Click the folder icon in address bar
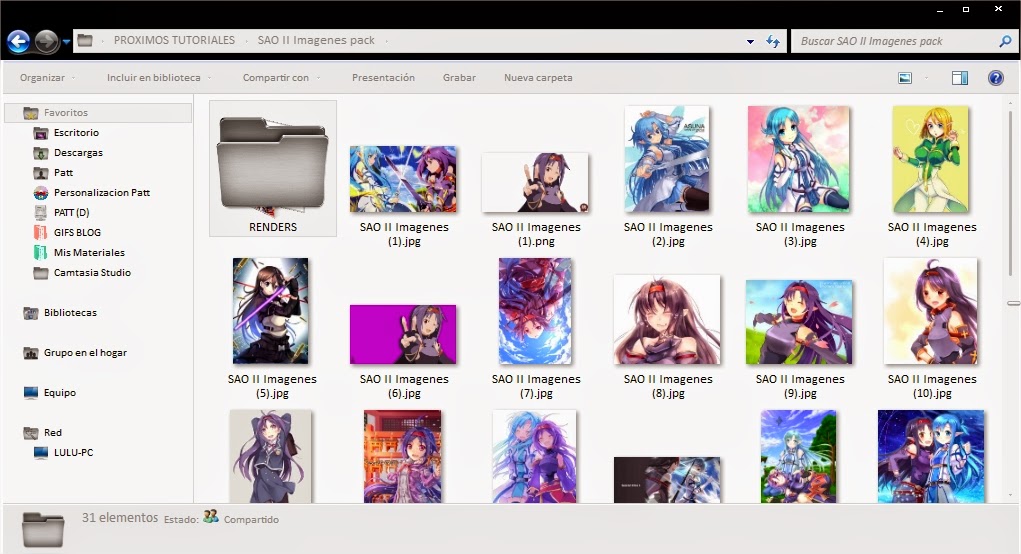The height and width of the screenshot is (554, 1021). [85, 40]
